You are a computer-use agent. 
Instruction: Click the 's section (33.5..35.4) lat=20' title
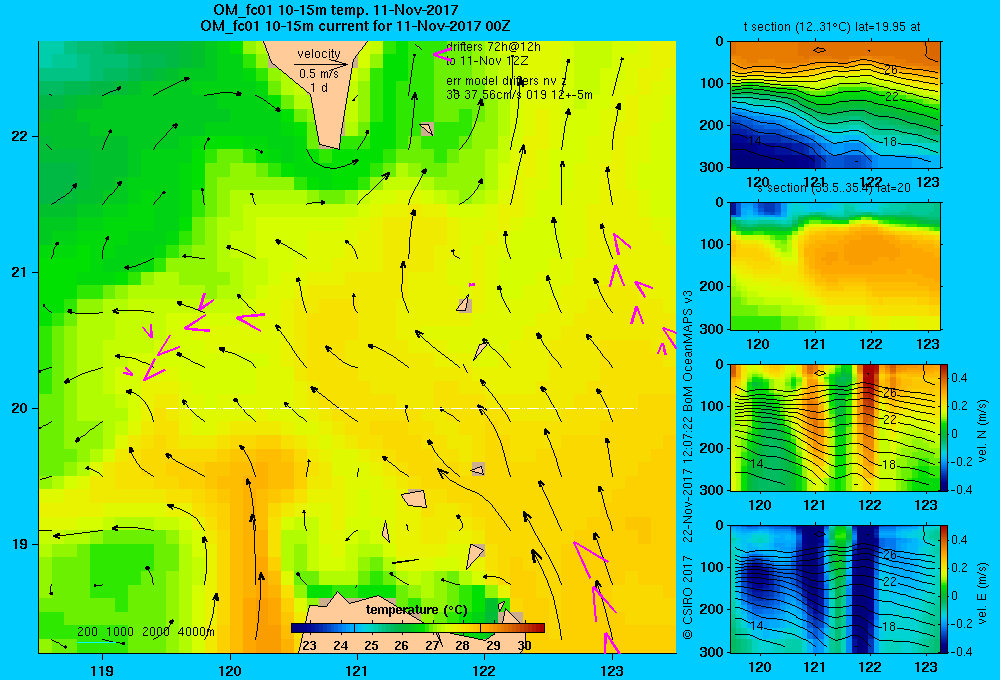(x=833, y=188)
